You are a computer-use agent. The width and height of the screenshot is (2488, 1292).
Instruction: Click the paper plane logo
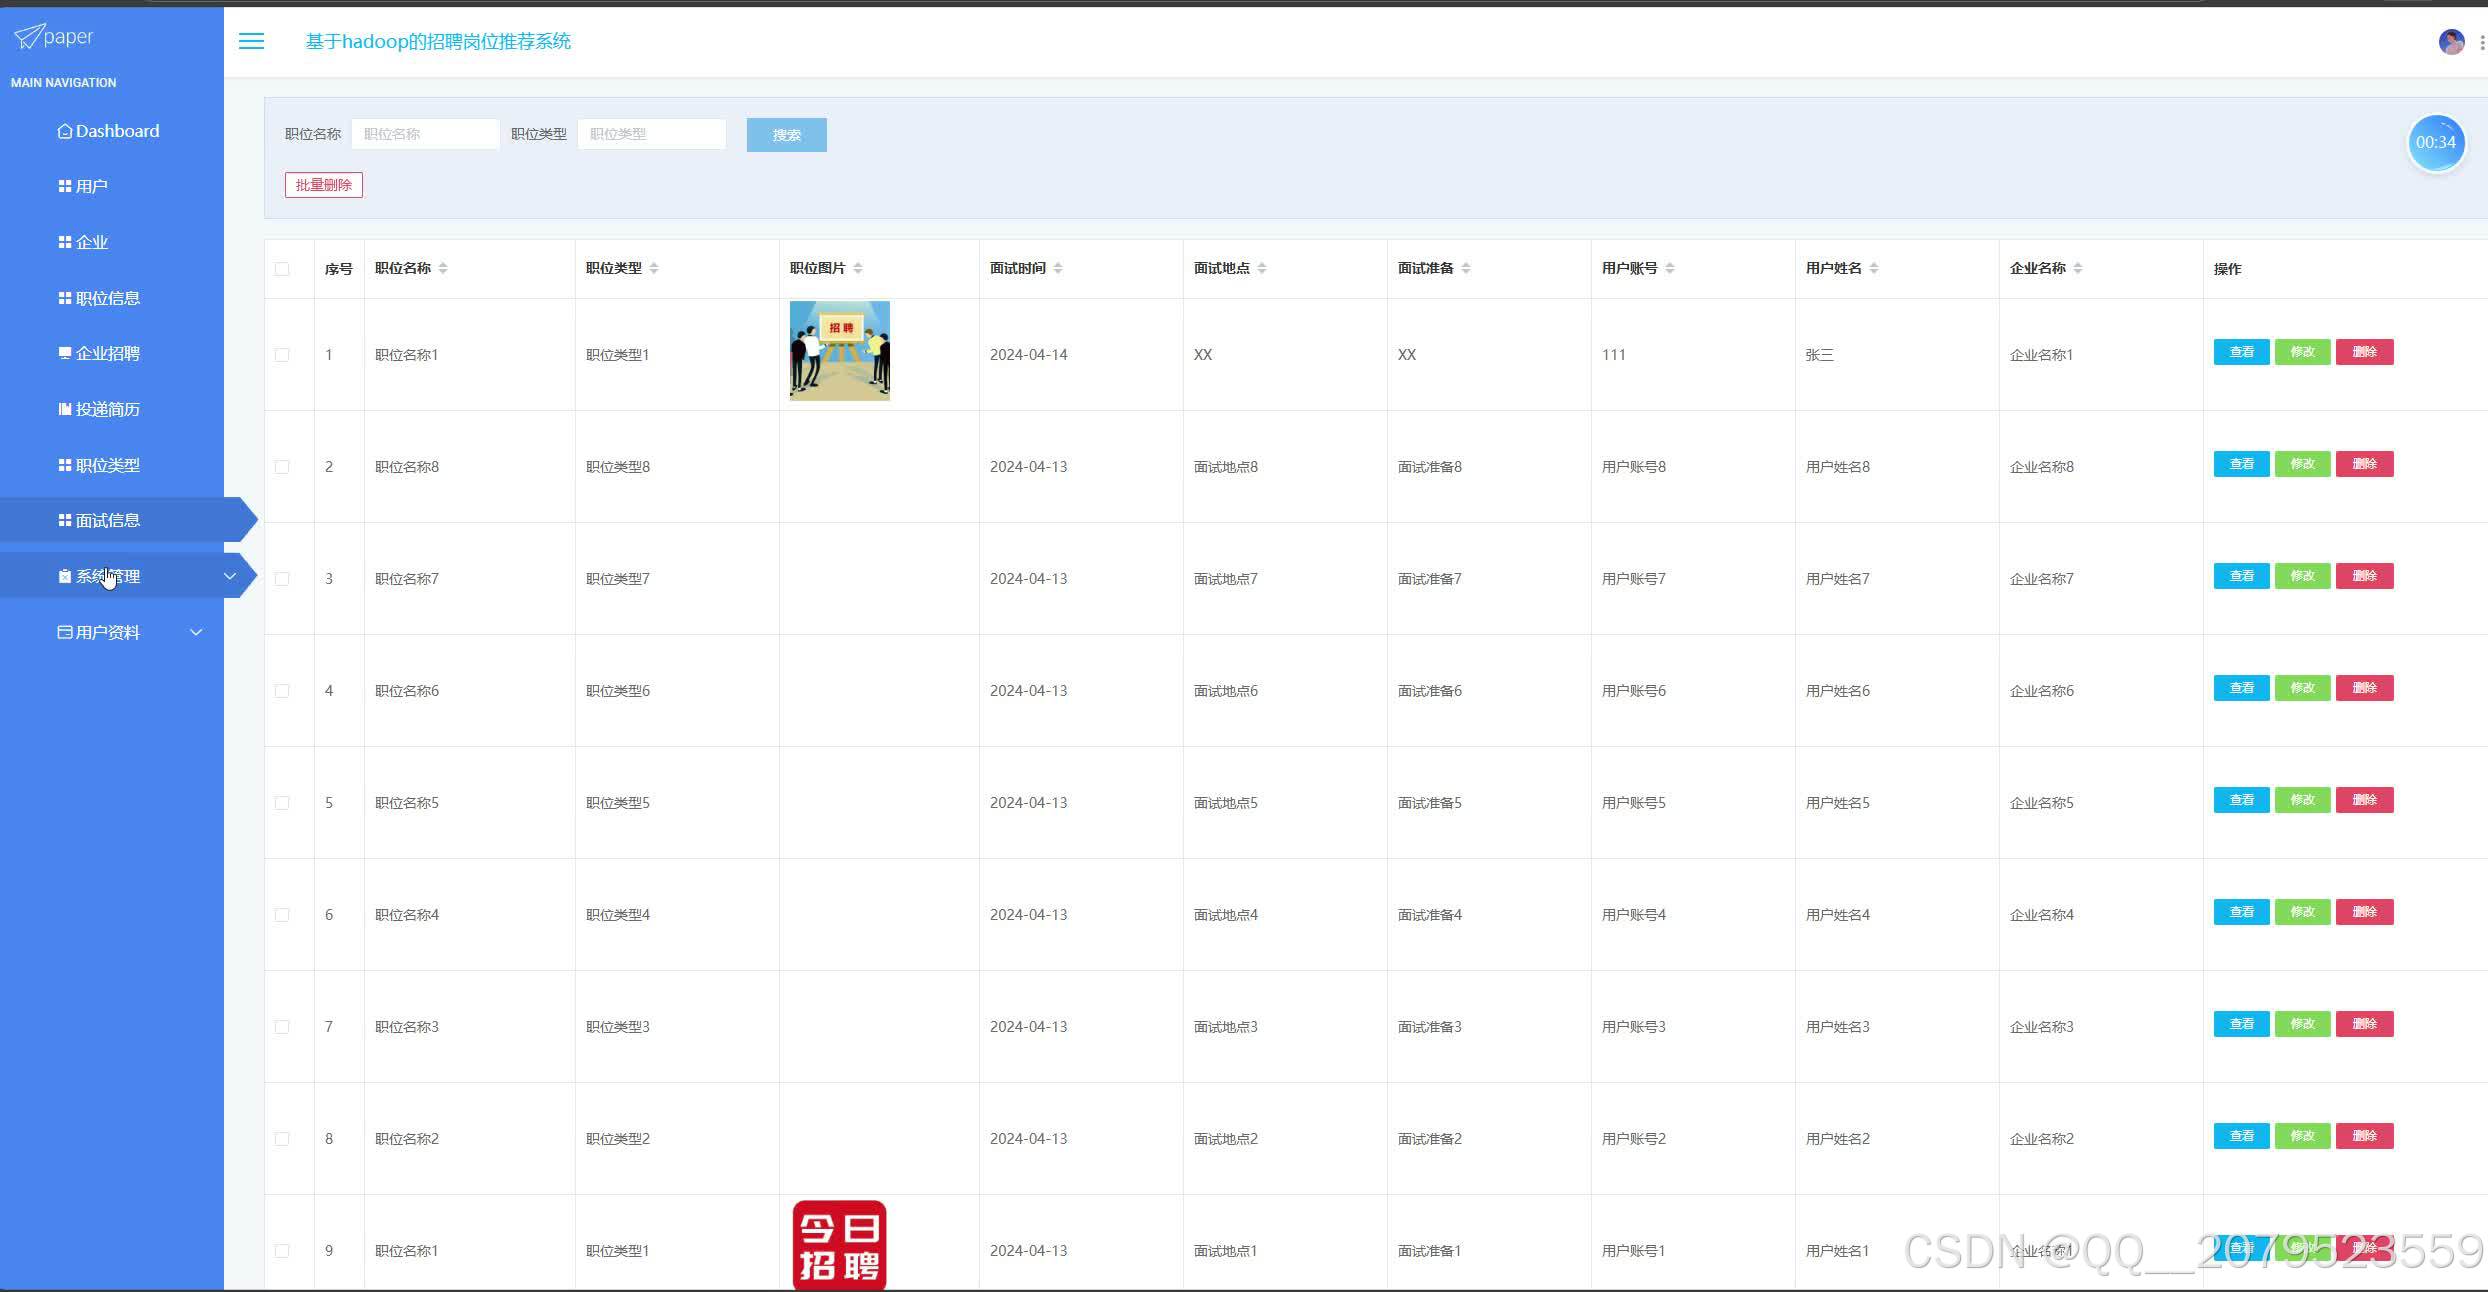coord(28,37)
